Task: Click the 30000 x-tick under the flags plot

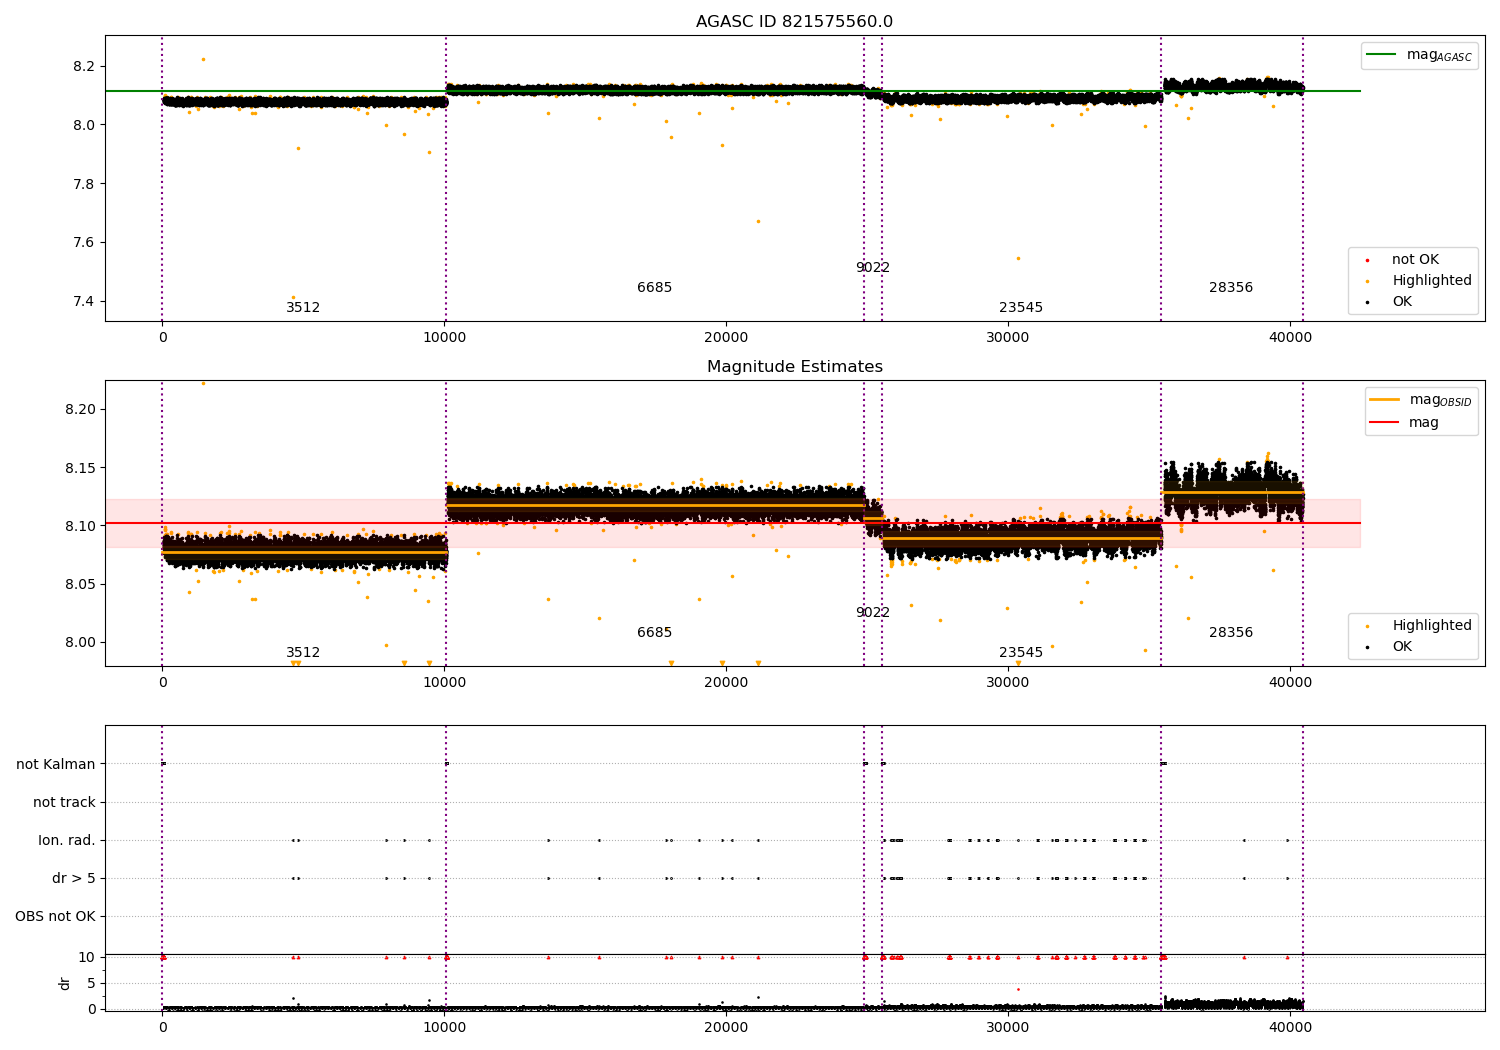Action: [x=1008, y=1027]
